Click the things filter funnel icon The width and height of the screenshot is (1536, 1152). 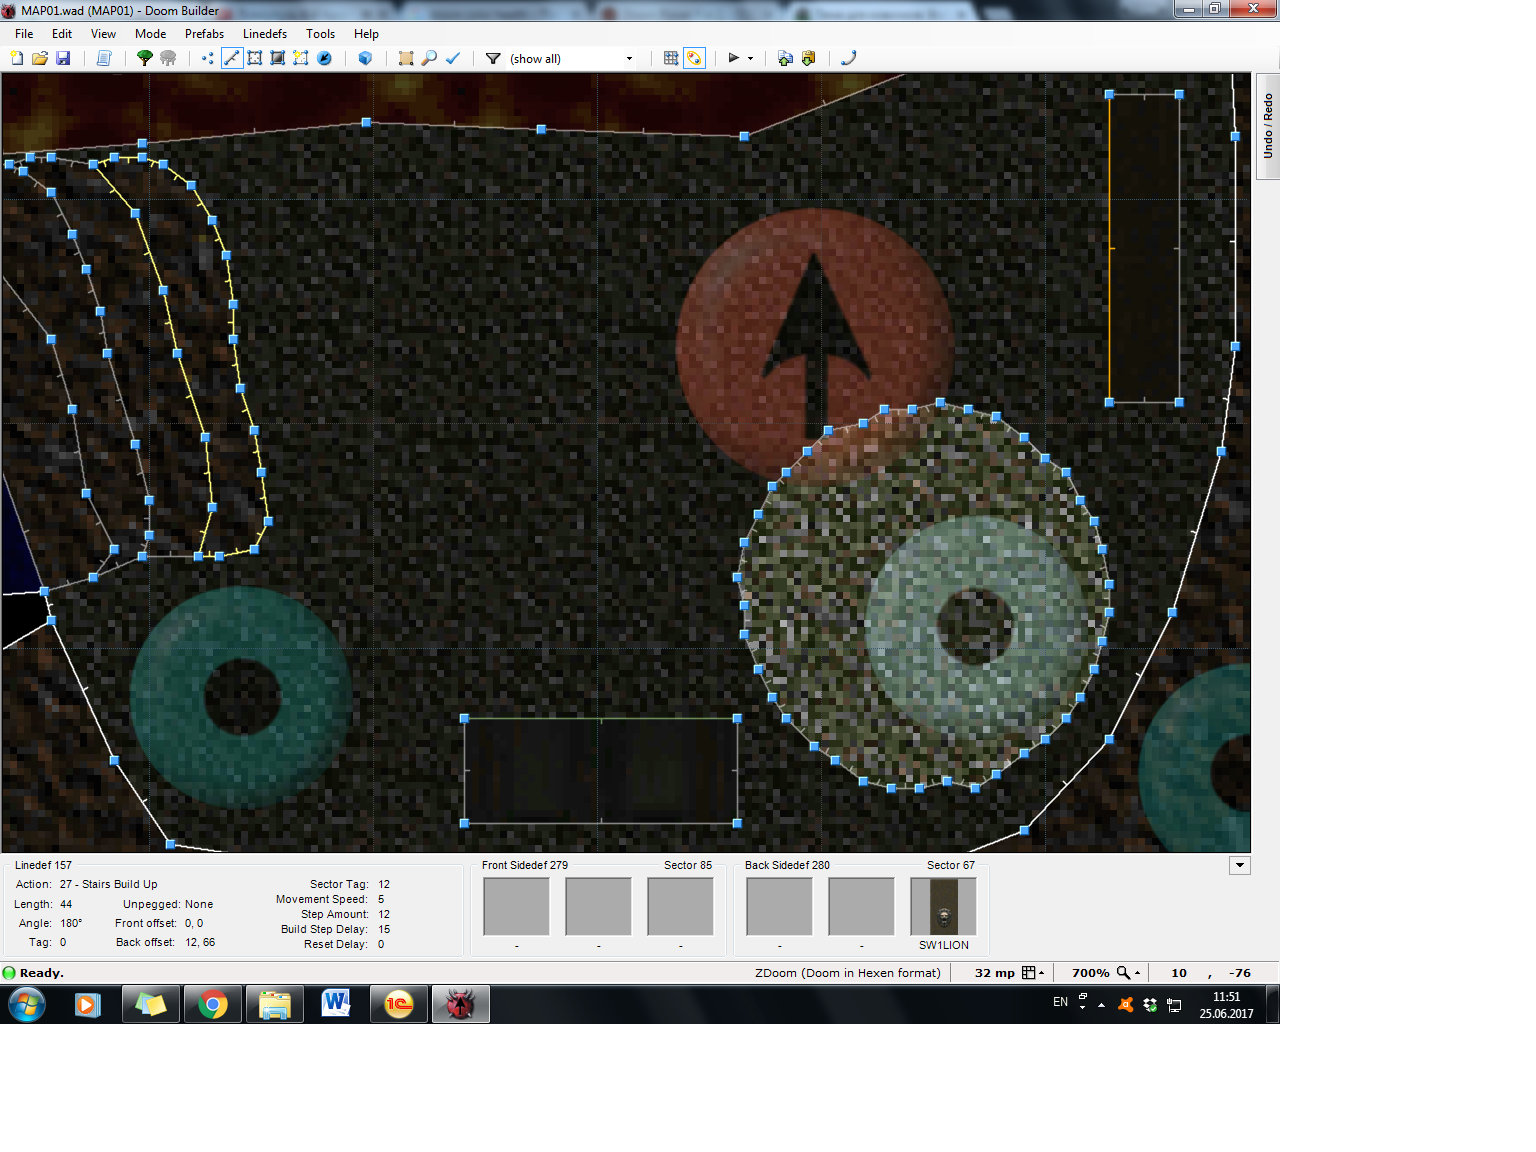pos(493,58)
